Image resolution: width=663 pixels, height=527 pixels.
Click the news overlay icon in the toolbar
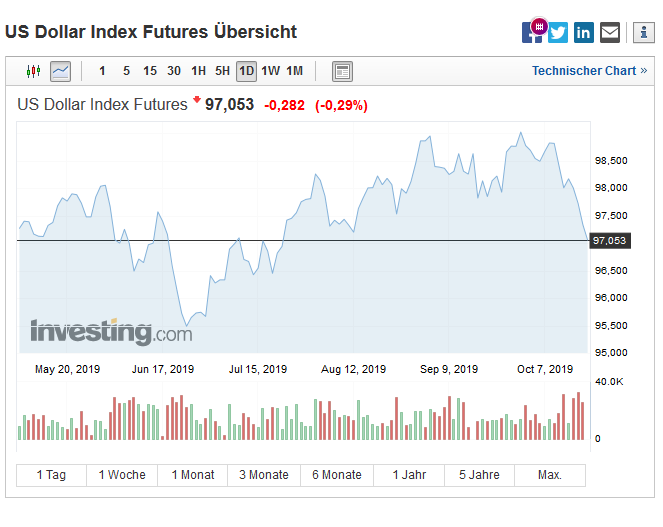[x=342, y=71]
